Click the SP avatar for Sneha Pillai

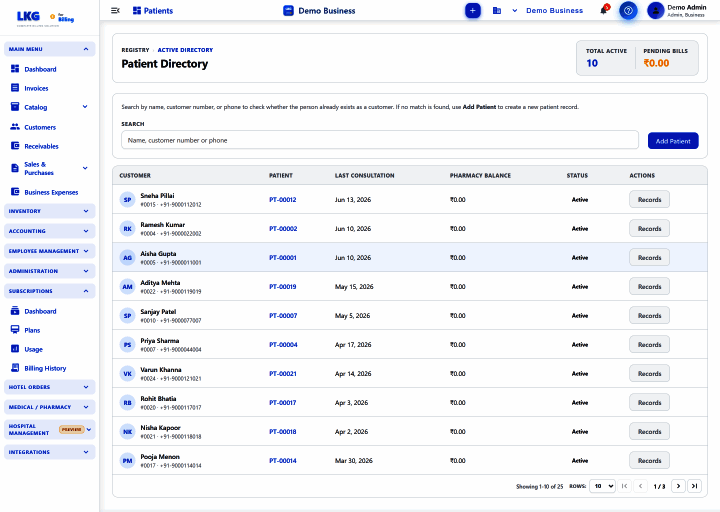coord(127,200)
